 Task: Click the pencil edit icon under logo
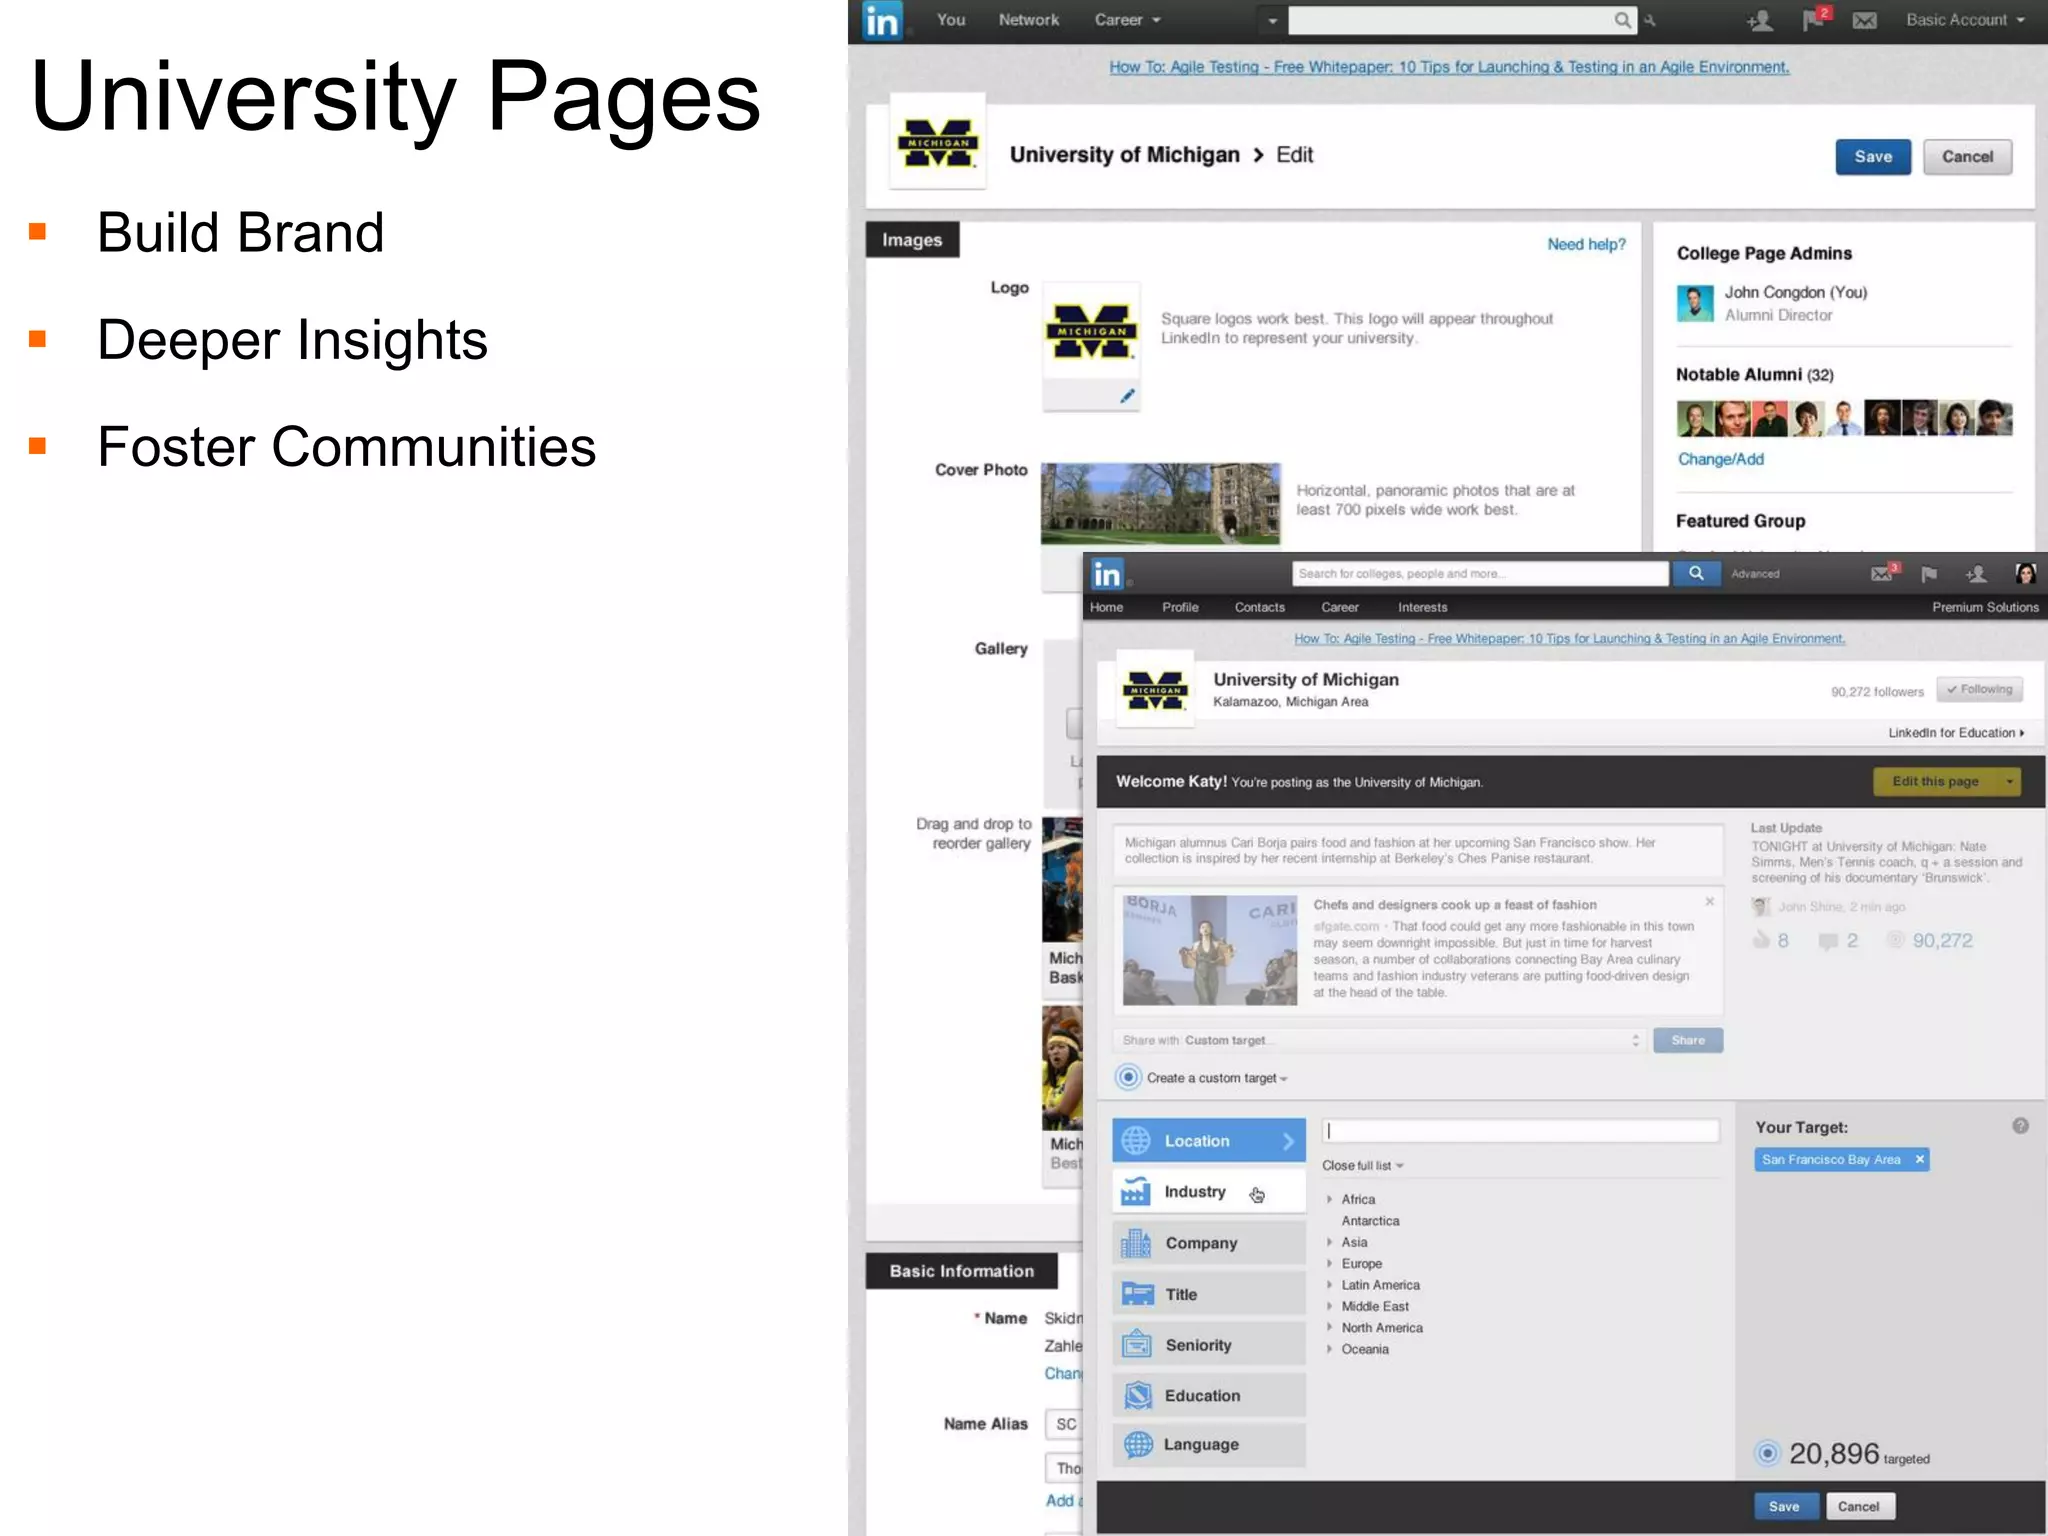click(1127, 396)
